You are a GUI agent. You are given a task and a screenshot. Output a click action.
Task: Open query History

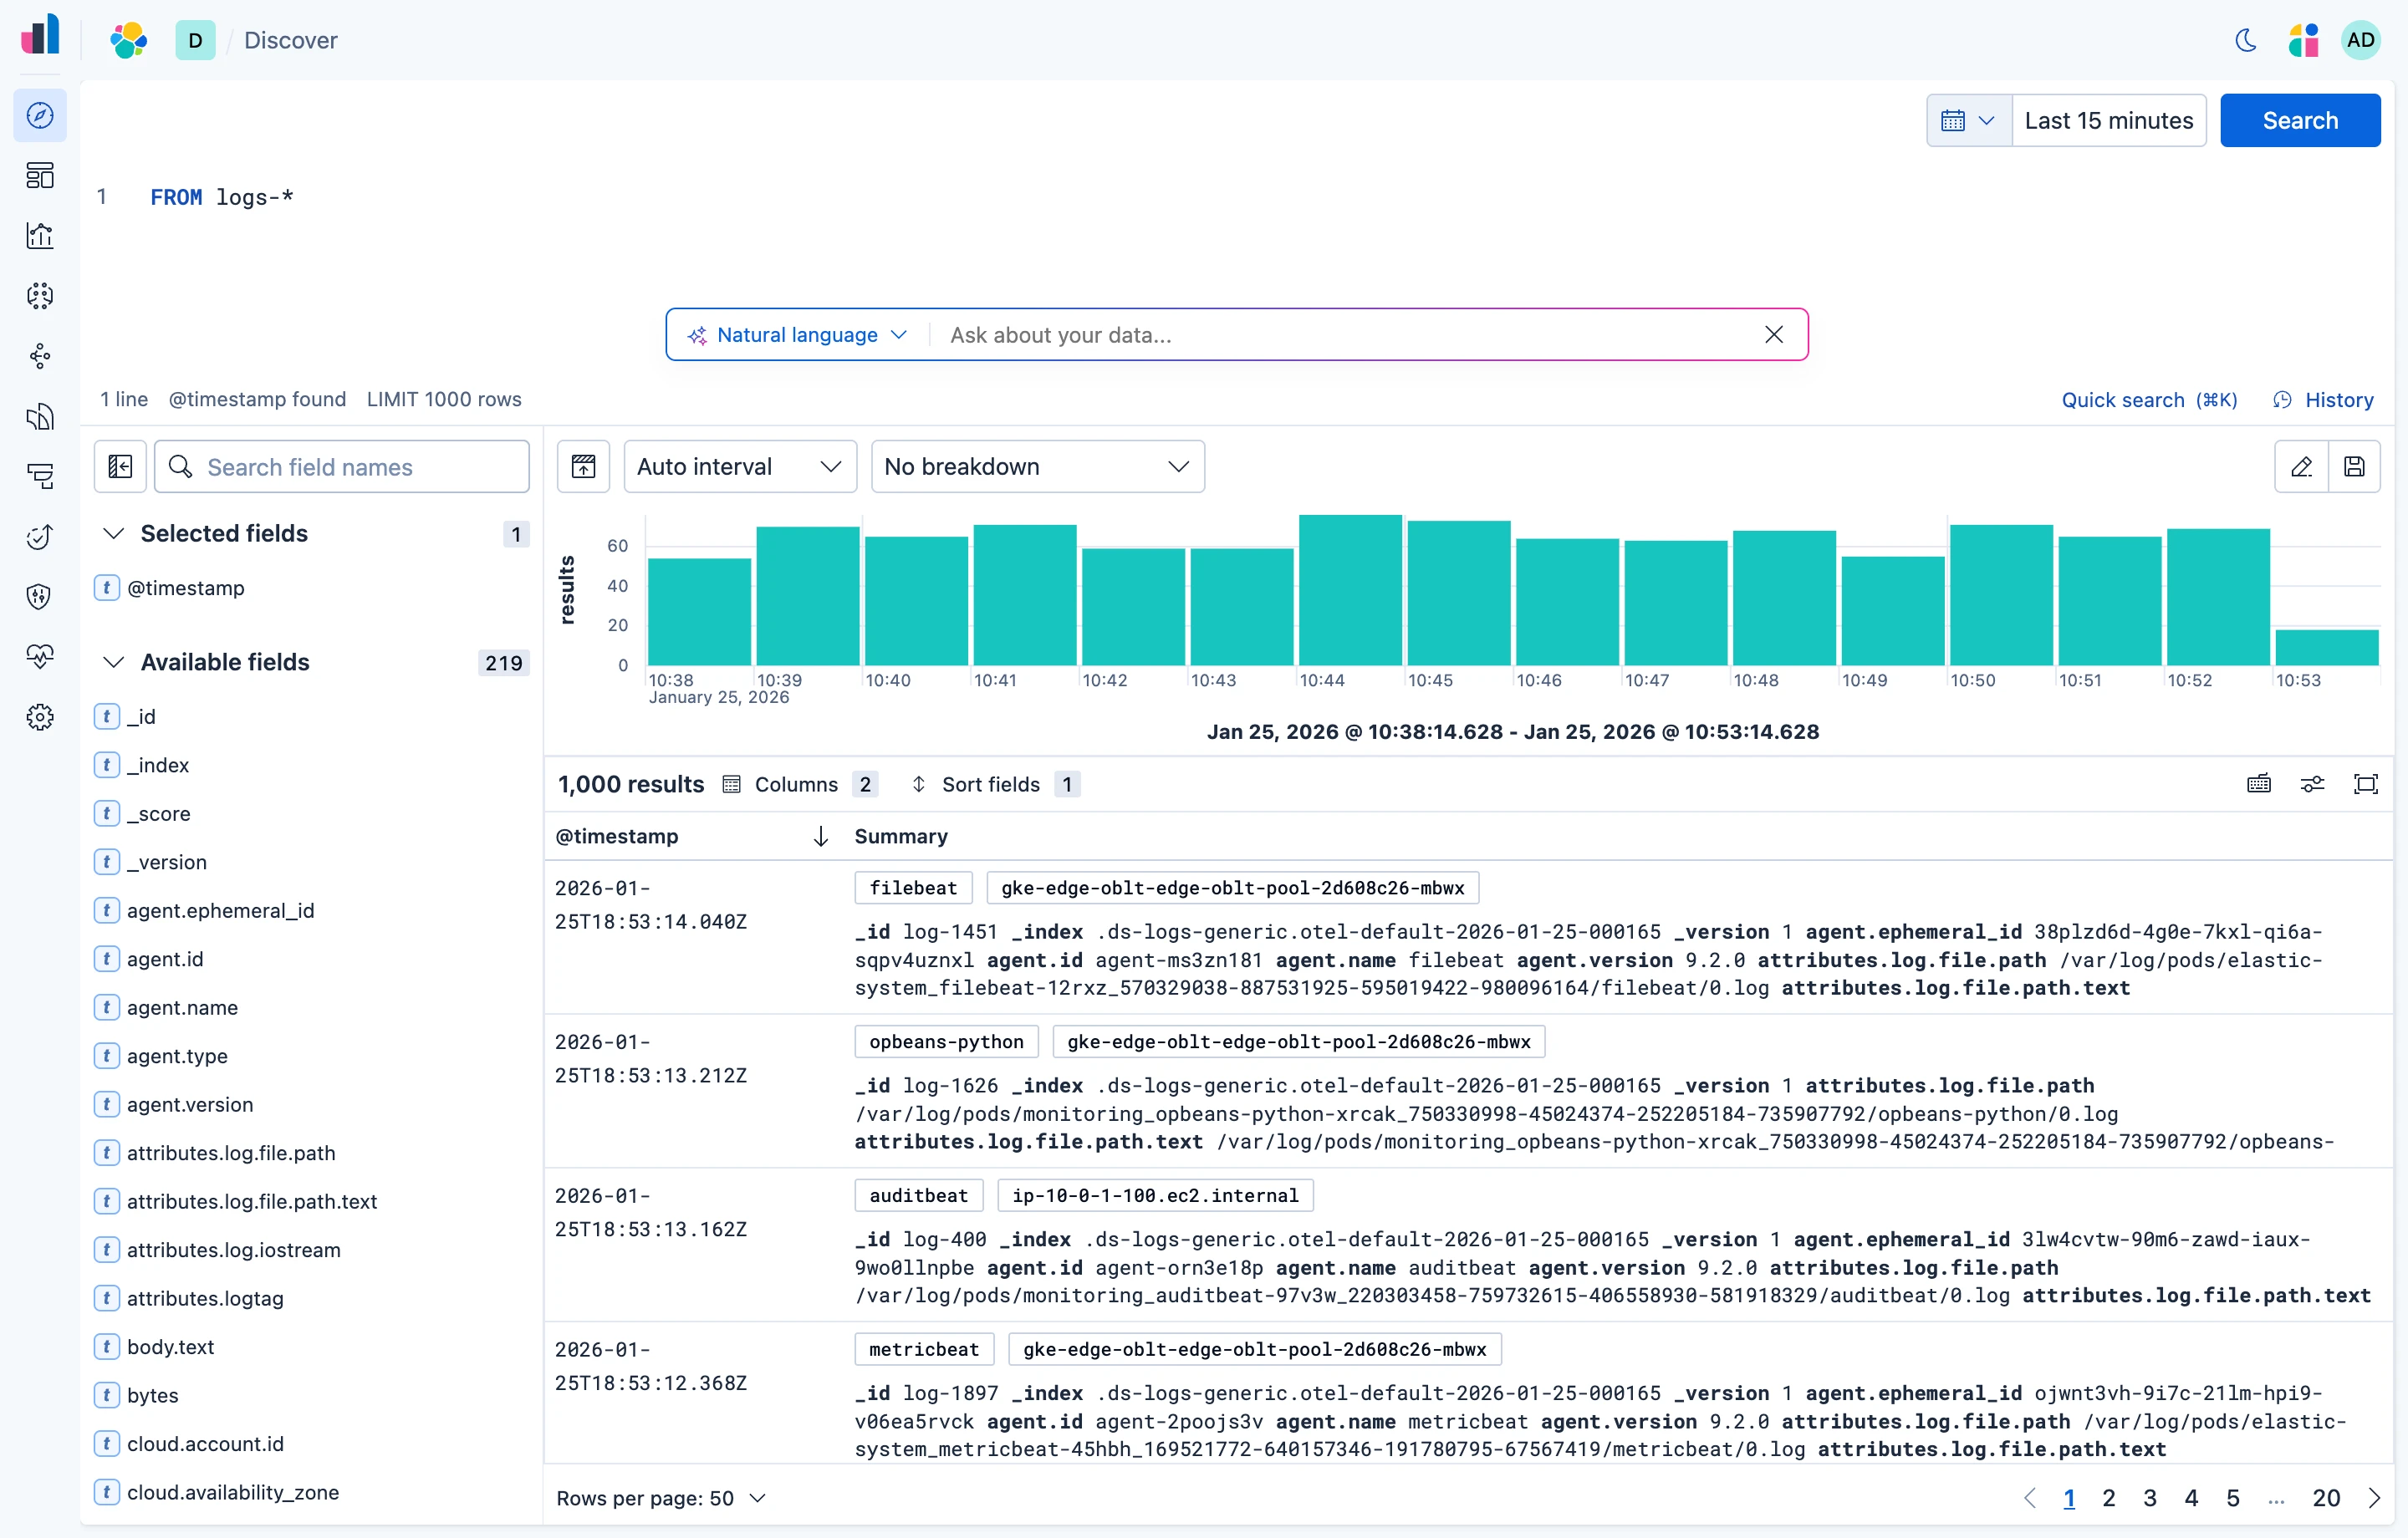2324,400
